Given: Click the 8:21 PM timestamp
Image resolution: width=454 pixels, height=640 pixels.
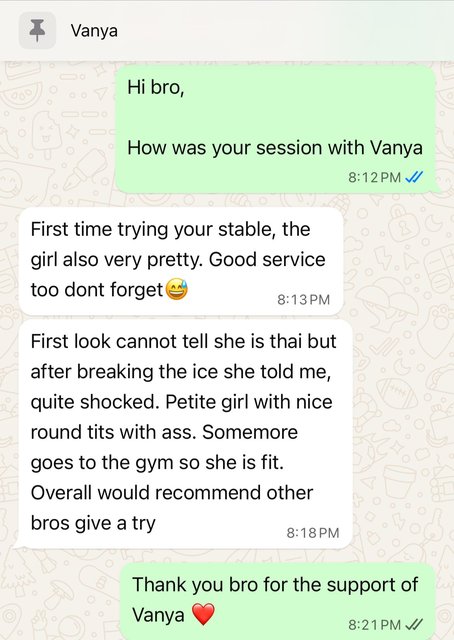Looking at the screenshot, I should click(374, 624).
